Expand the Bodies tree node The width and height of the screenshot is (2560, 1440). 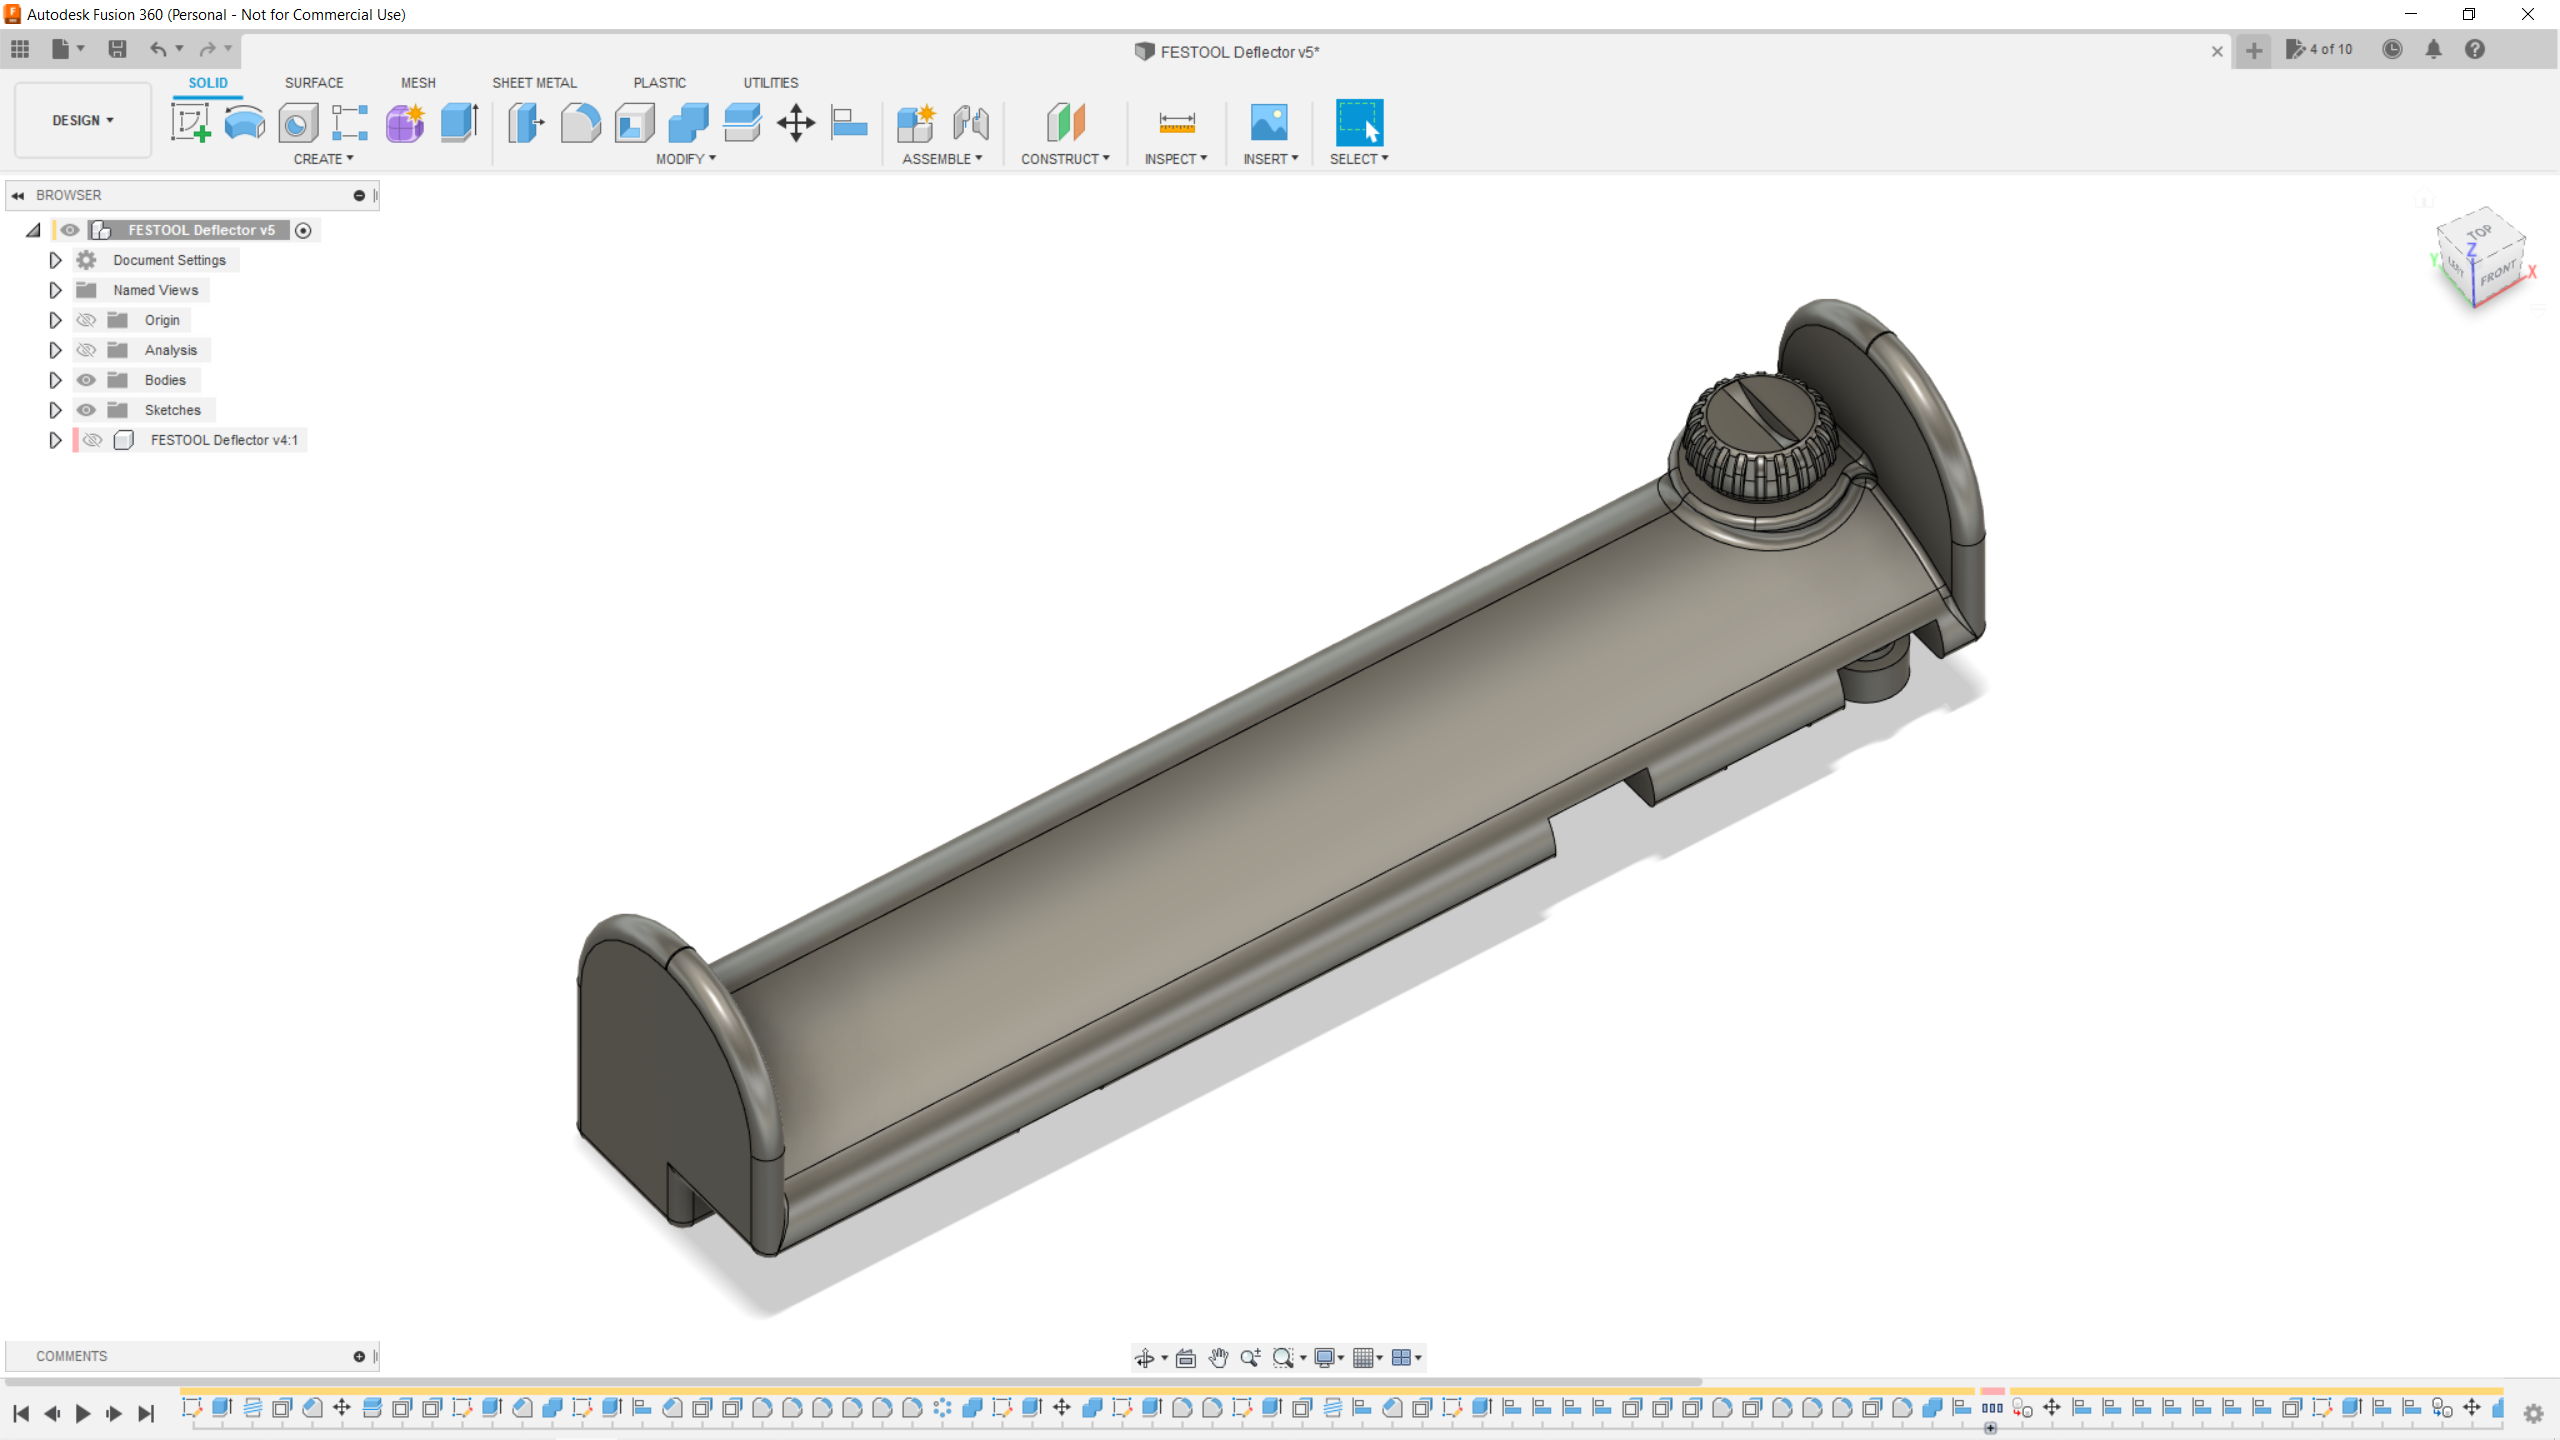point(55,380)
